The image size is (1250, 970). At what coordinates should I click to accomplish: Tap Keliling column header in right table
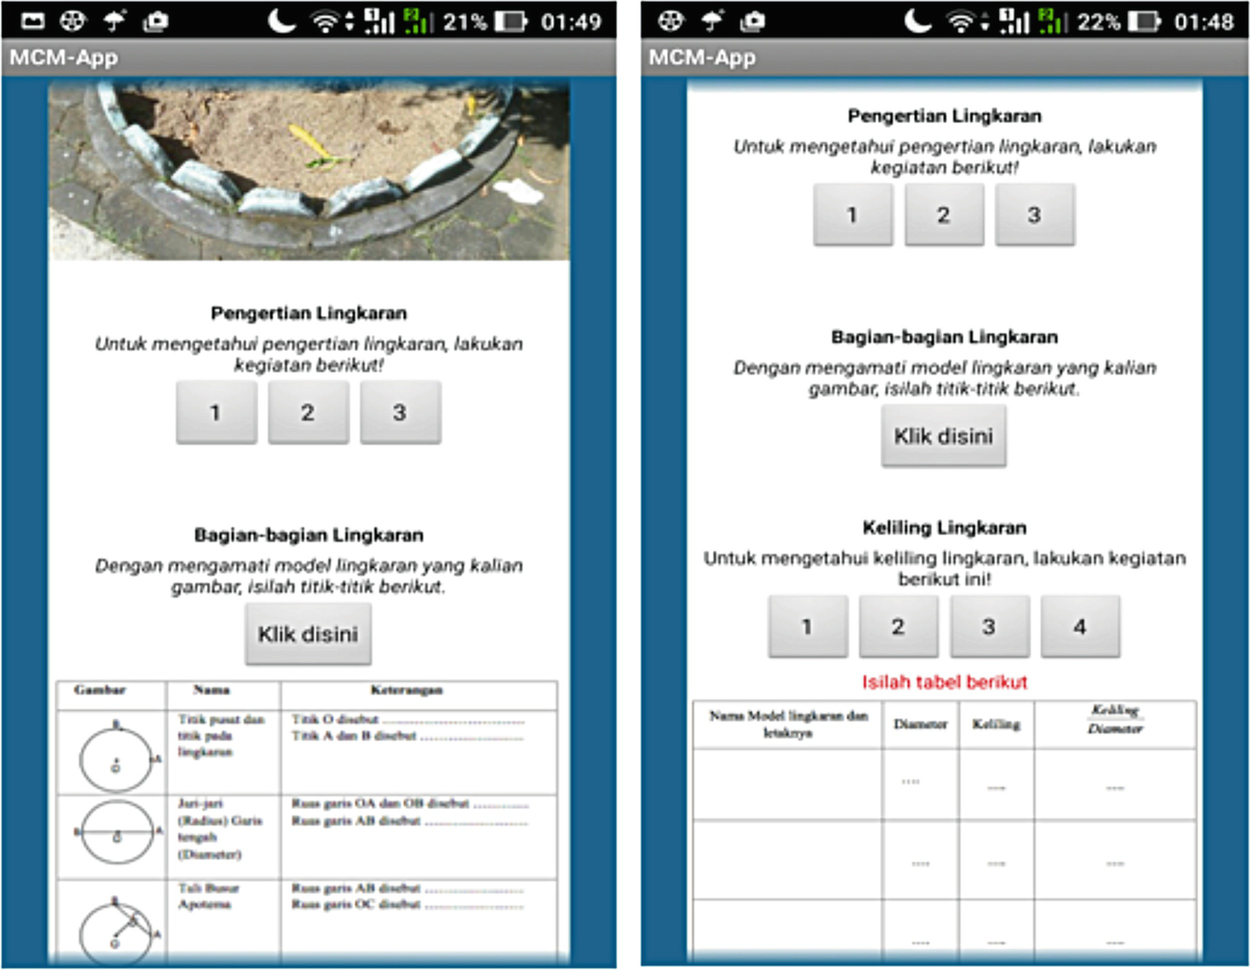[x=996, y=724]
